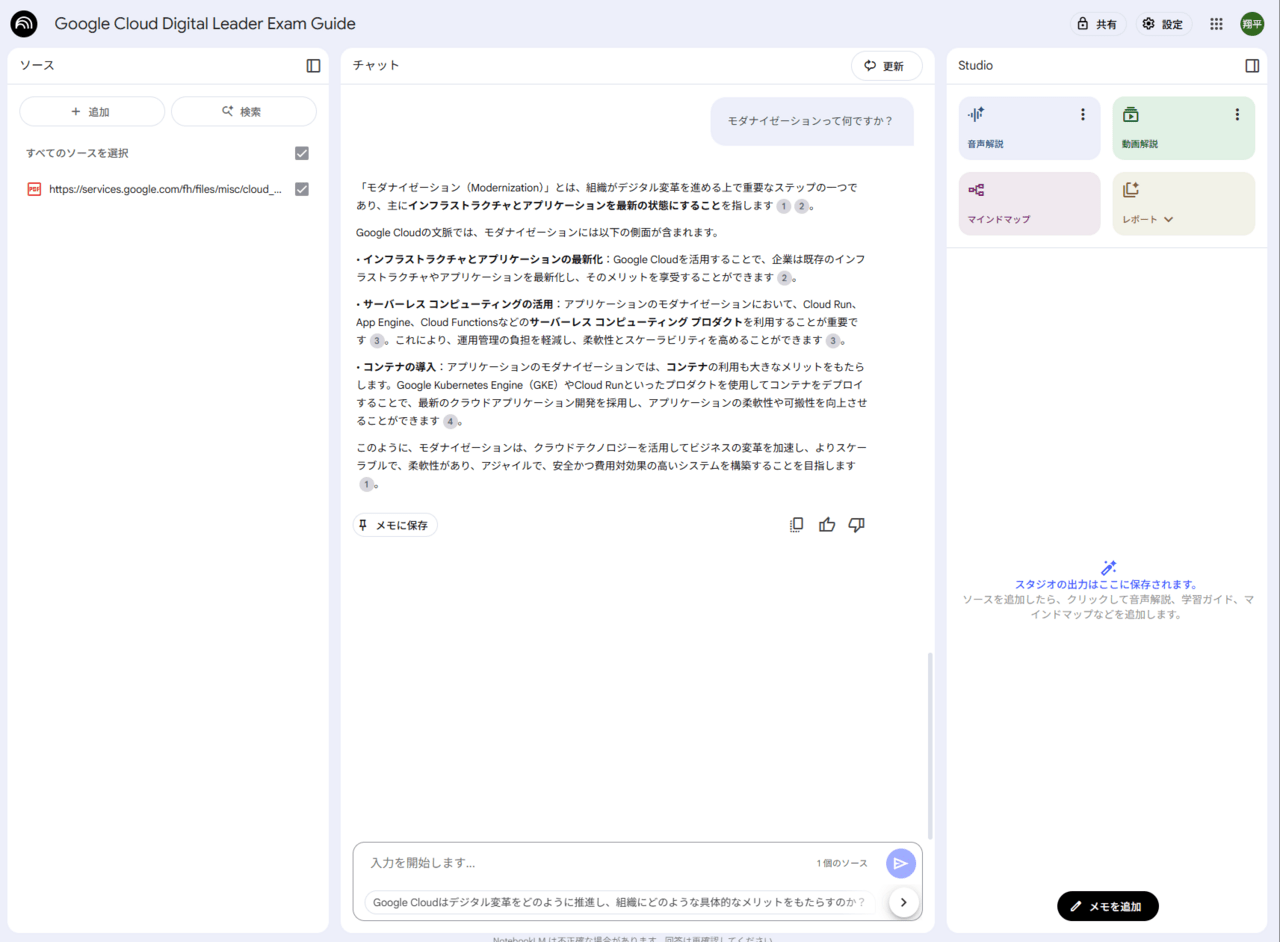
Task: Click the 検索 search sources button
Action: pyautogui.click(x=243, y=112)
